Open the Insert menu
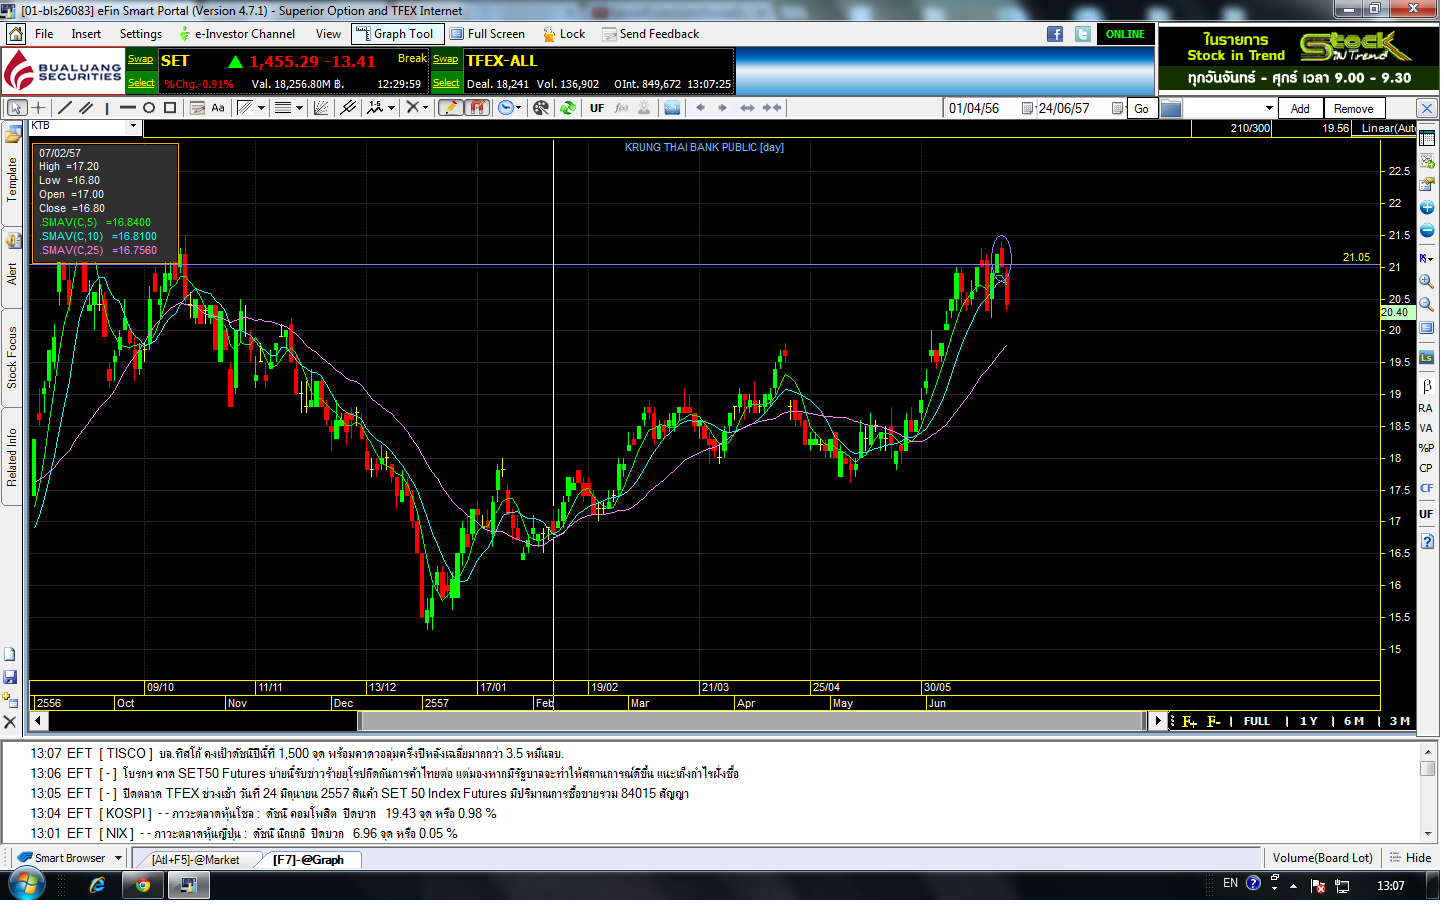The image size is (1444, 912). click(x=86, y=34)
